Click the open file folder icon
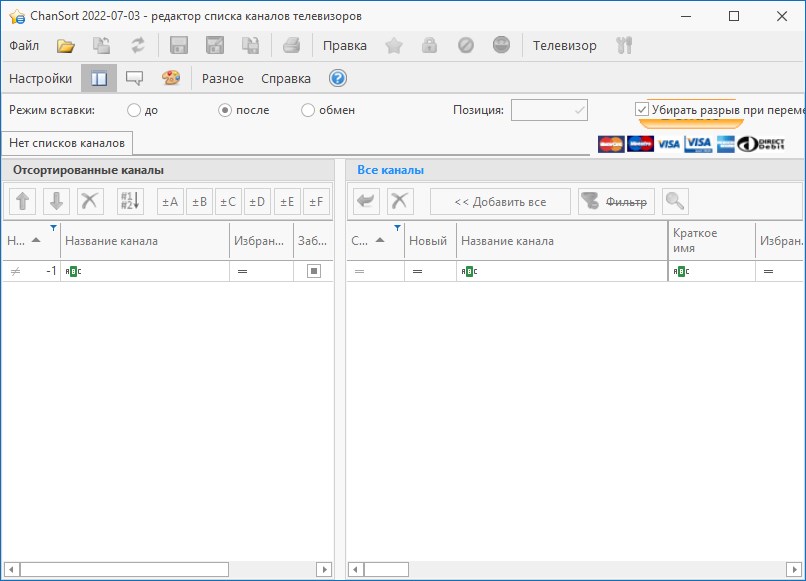Image resolution: width=806 pixels, height=581 pixels. pos(66,45)
